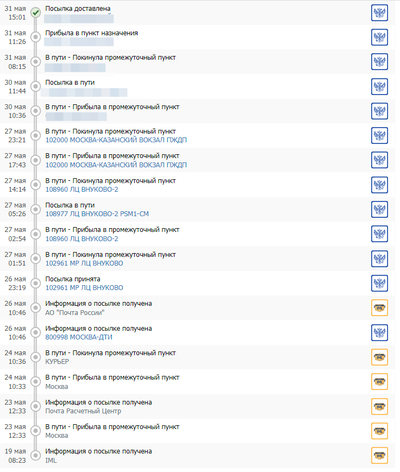
Task: Click Russian Post icon on Посылка принята row
Action: pyautogui.click(x=379, y=283)
